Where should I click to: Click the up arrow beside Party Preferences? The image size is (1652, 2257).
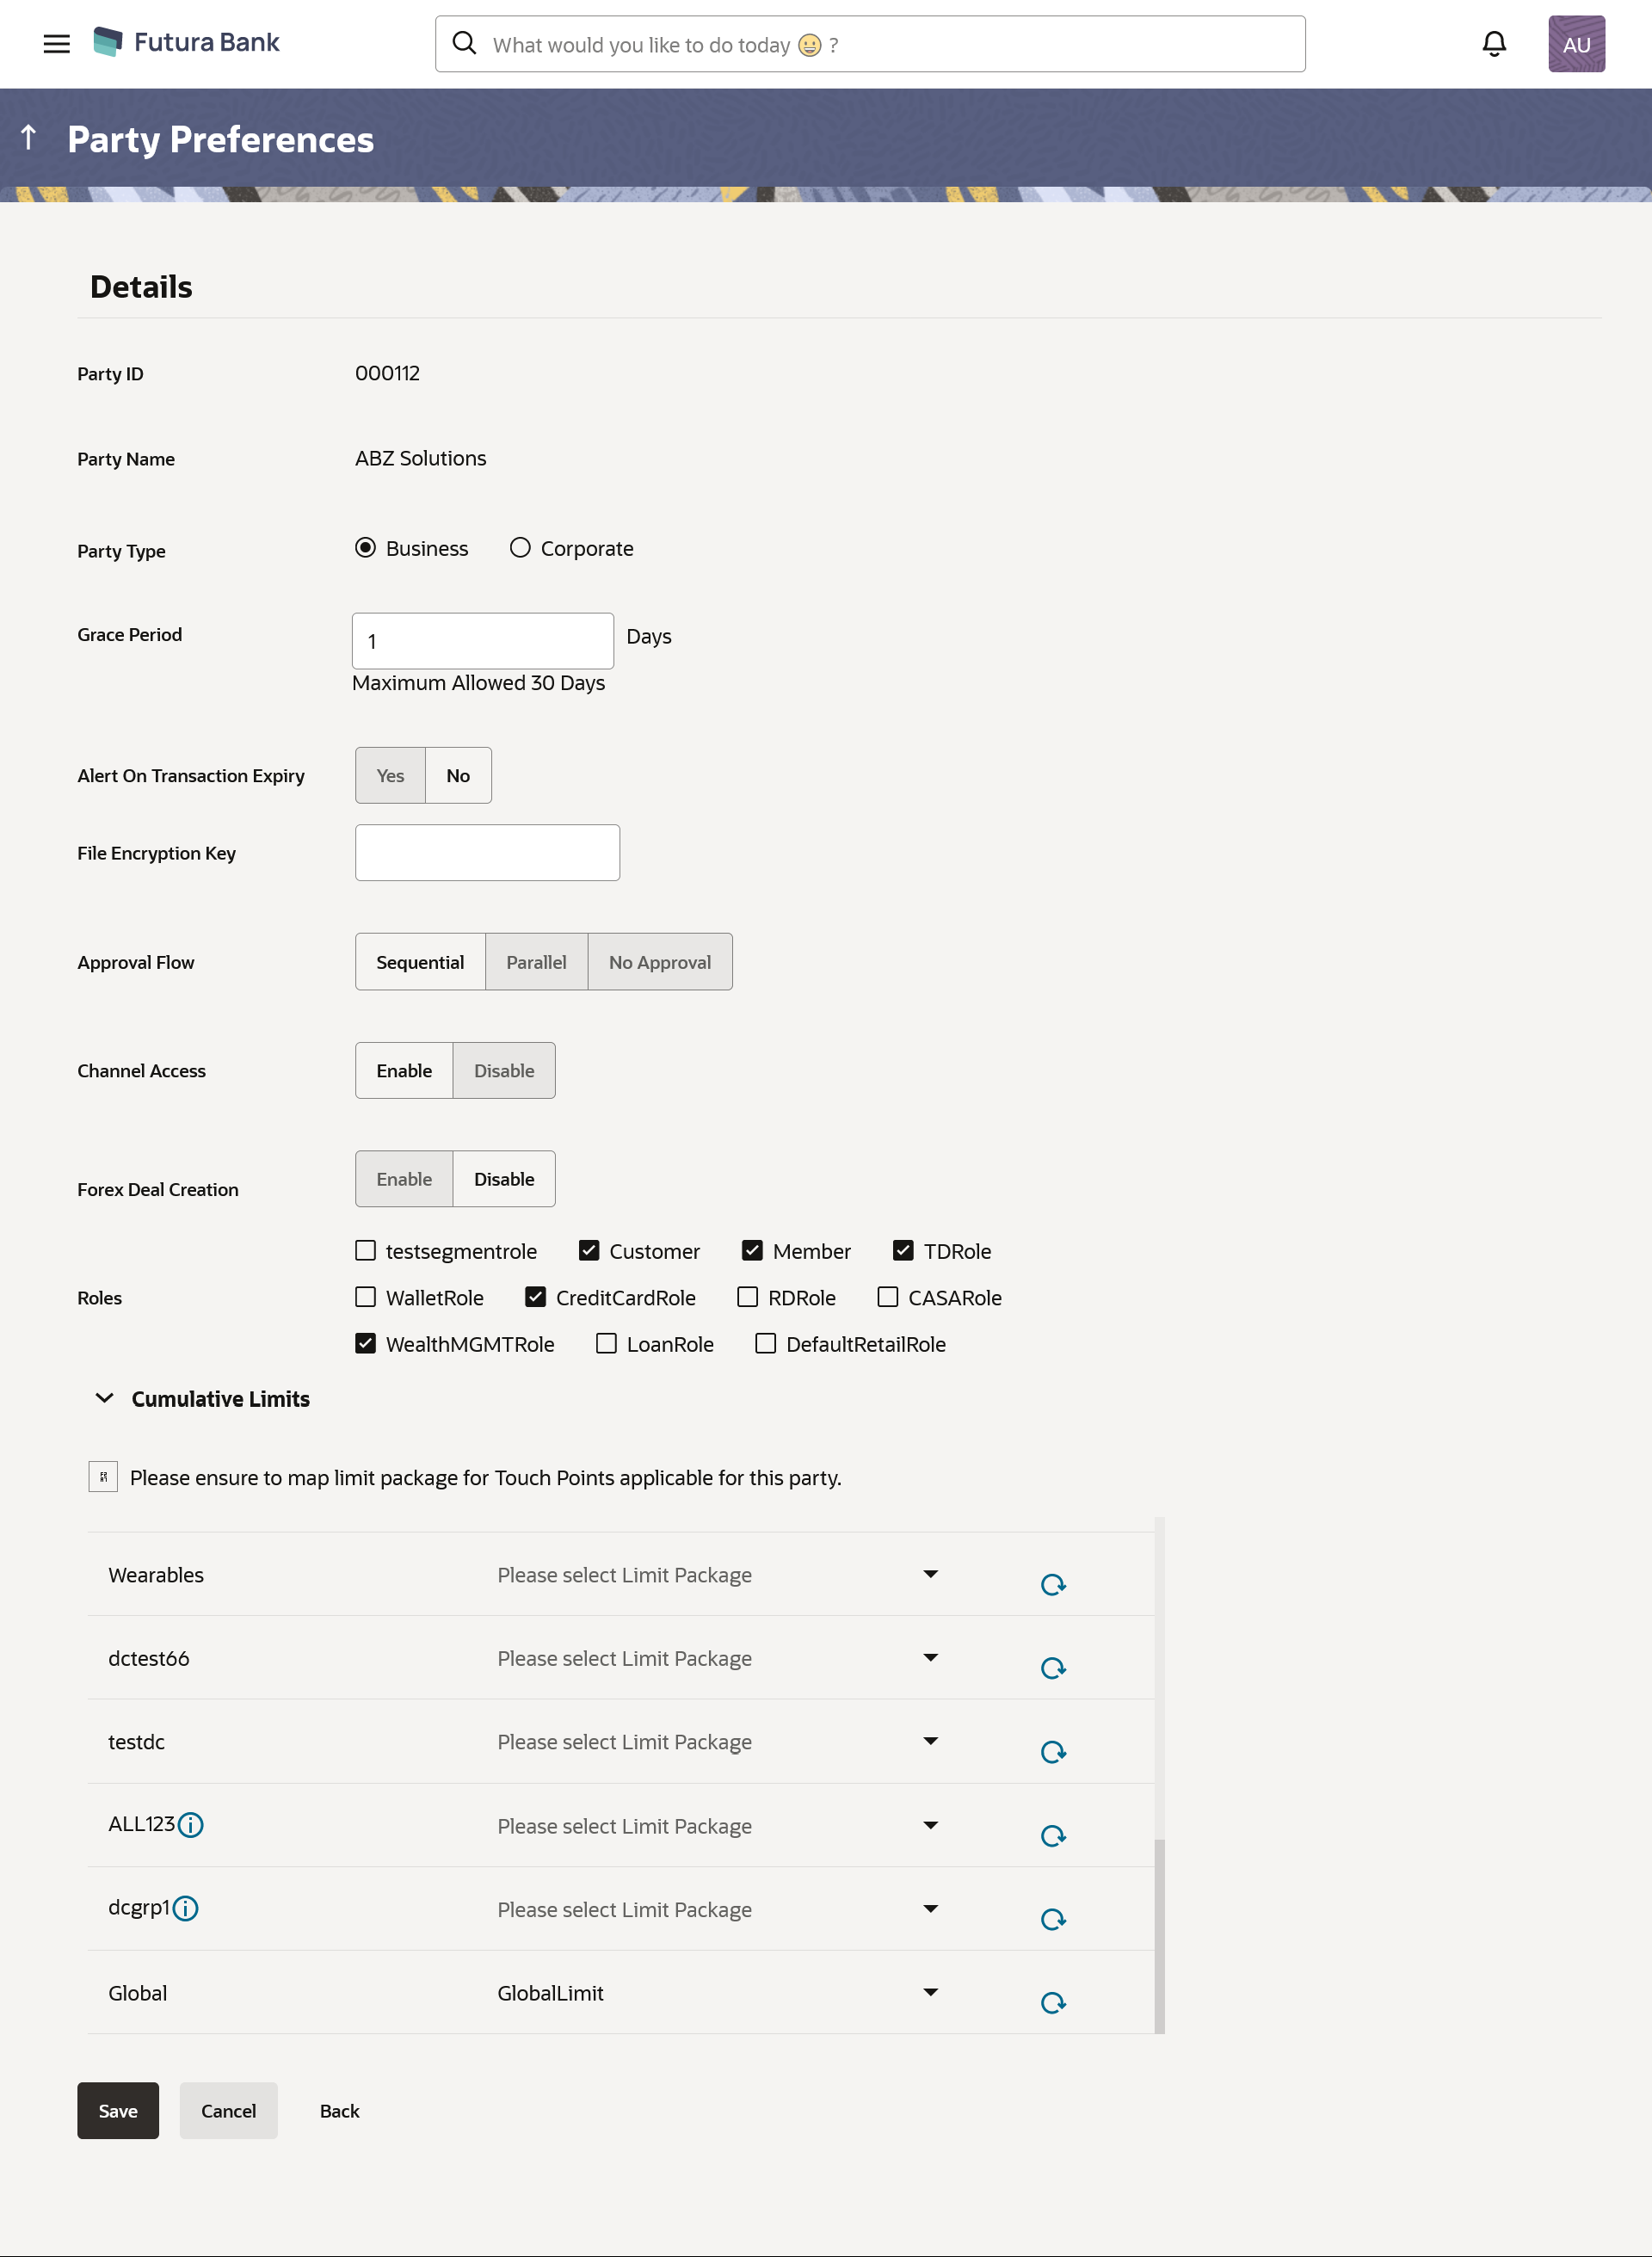pos(29,137)
